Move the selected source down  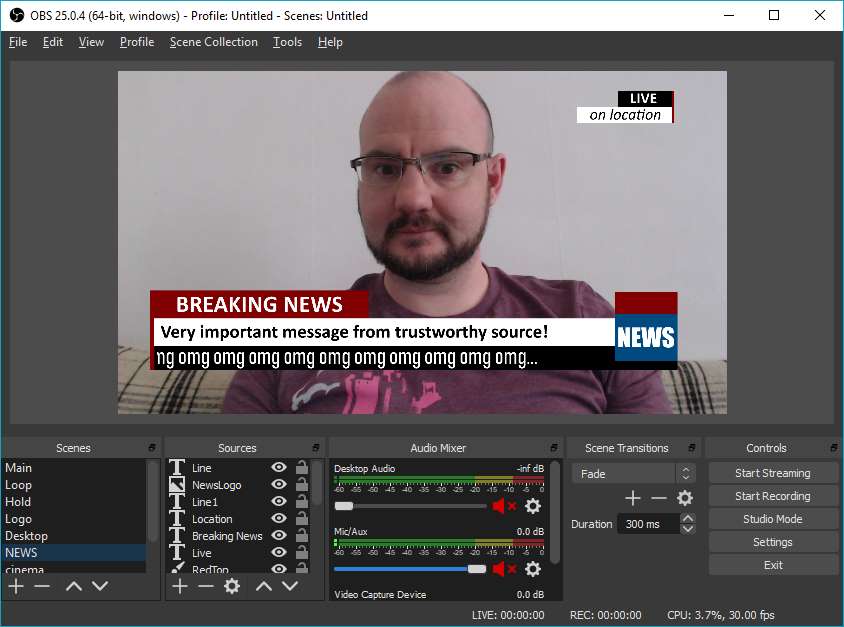pos(290,586)
